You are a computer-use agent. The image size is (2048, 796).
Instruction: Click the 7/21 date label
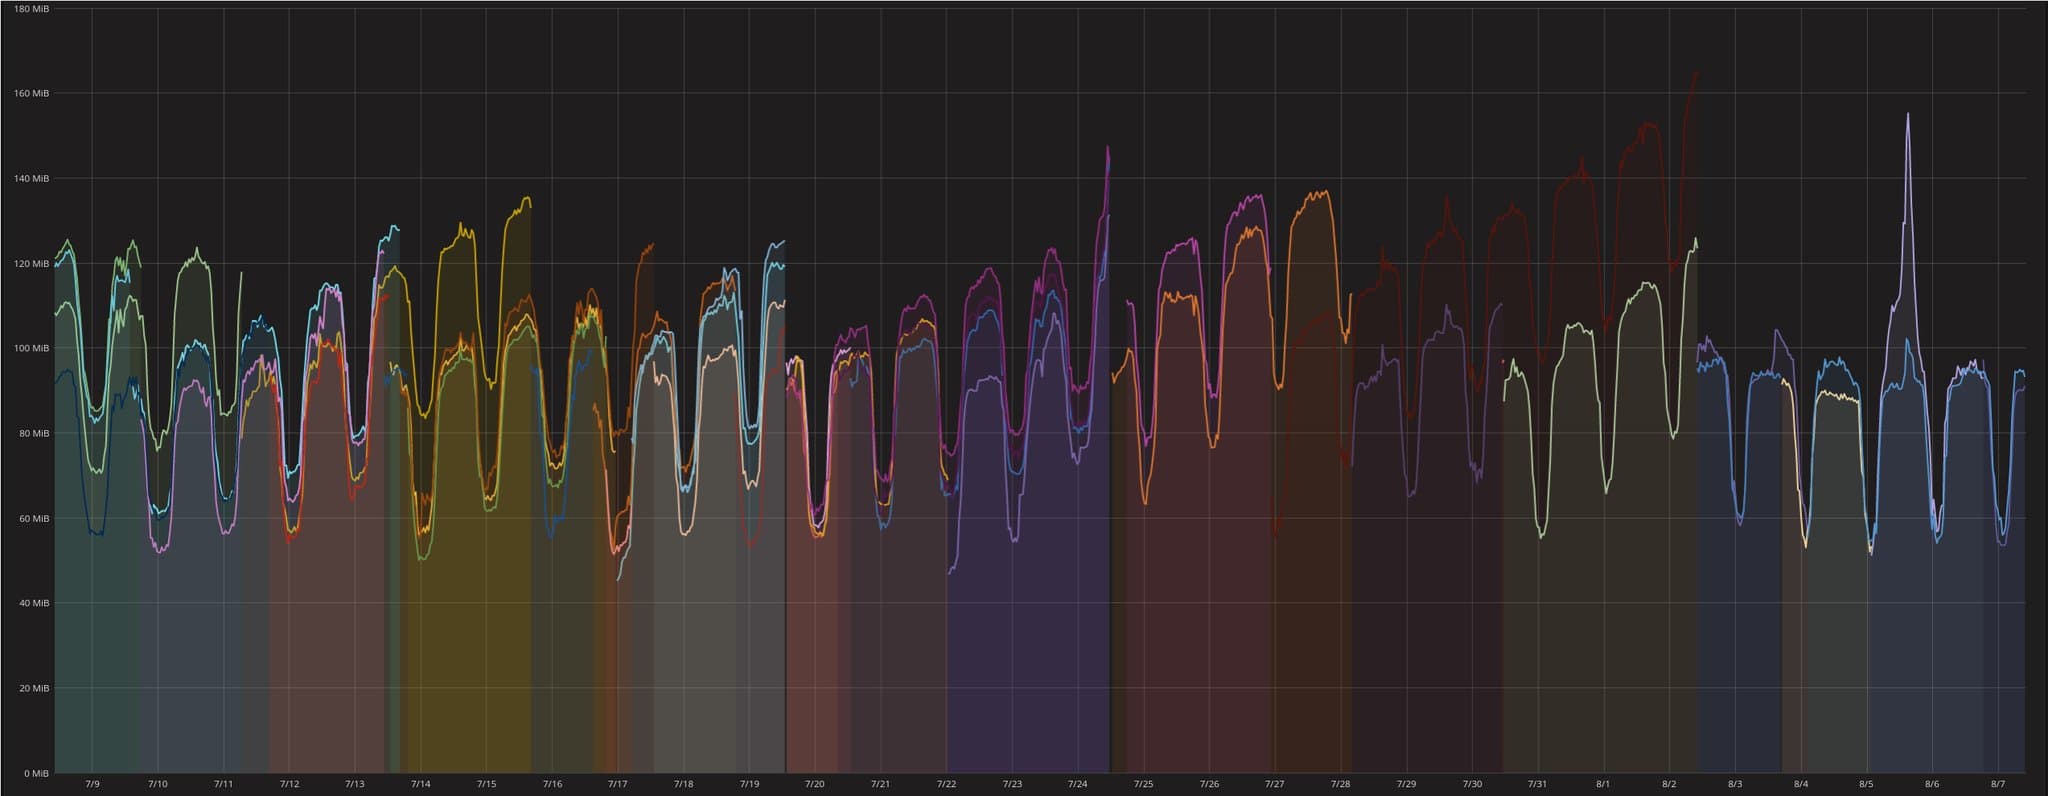(x=881, y=784)
